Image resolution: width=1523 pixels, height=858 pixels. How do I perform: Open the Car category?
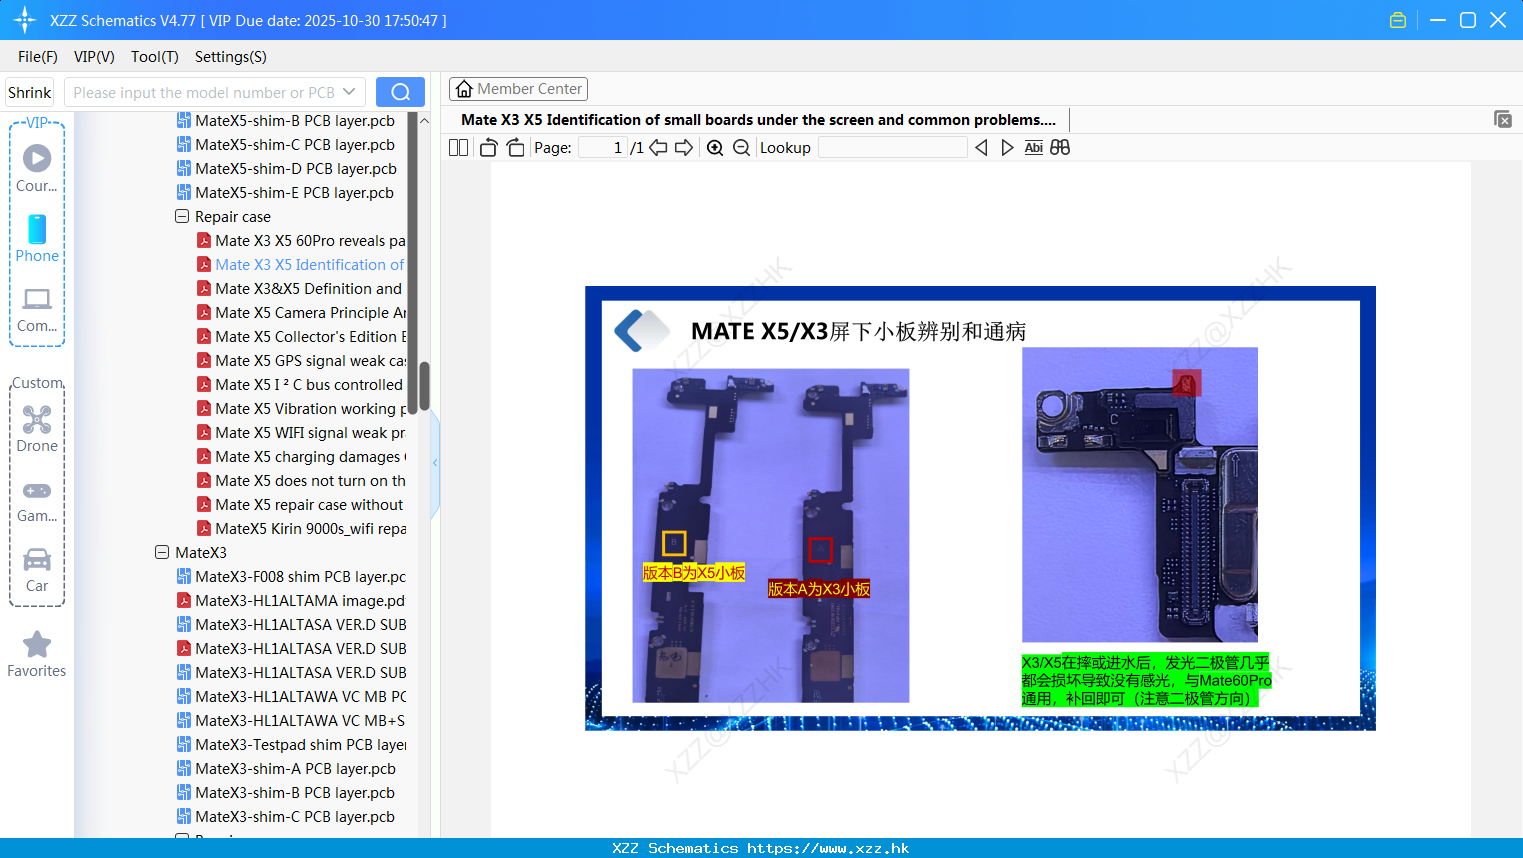(37, 570)
